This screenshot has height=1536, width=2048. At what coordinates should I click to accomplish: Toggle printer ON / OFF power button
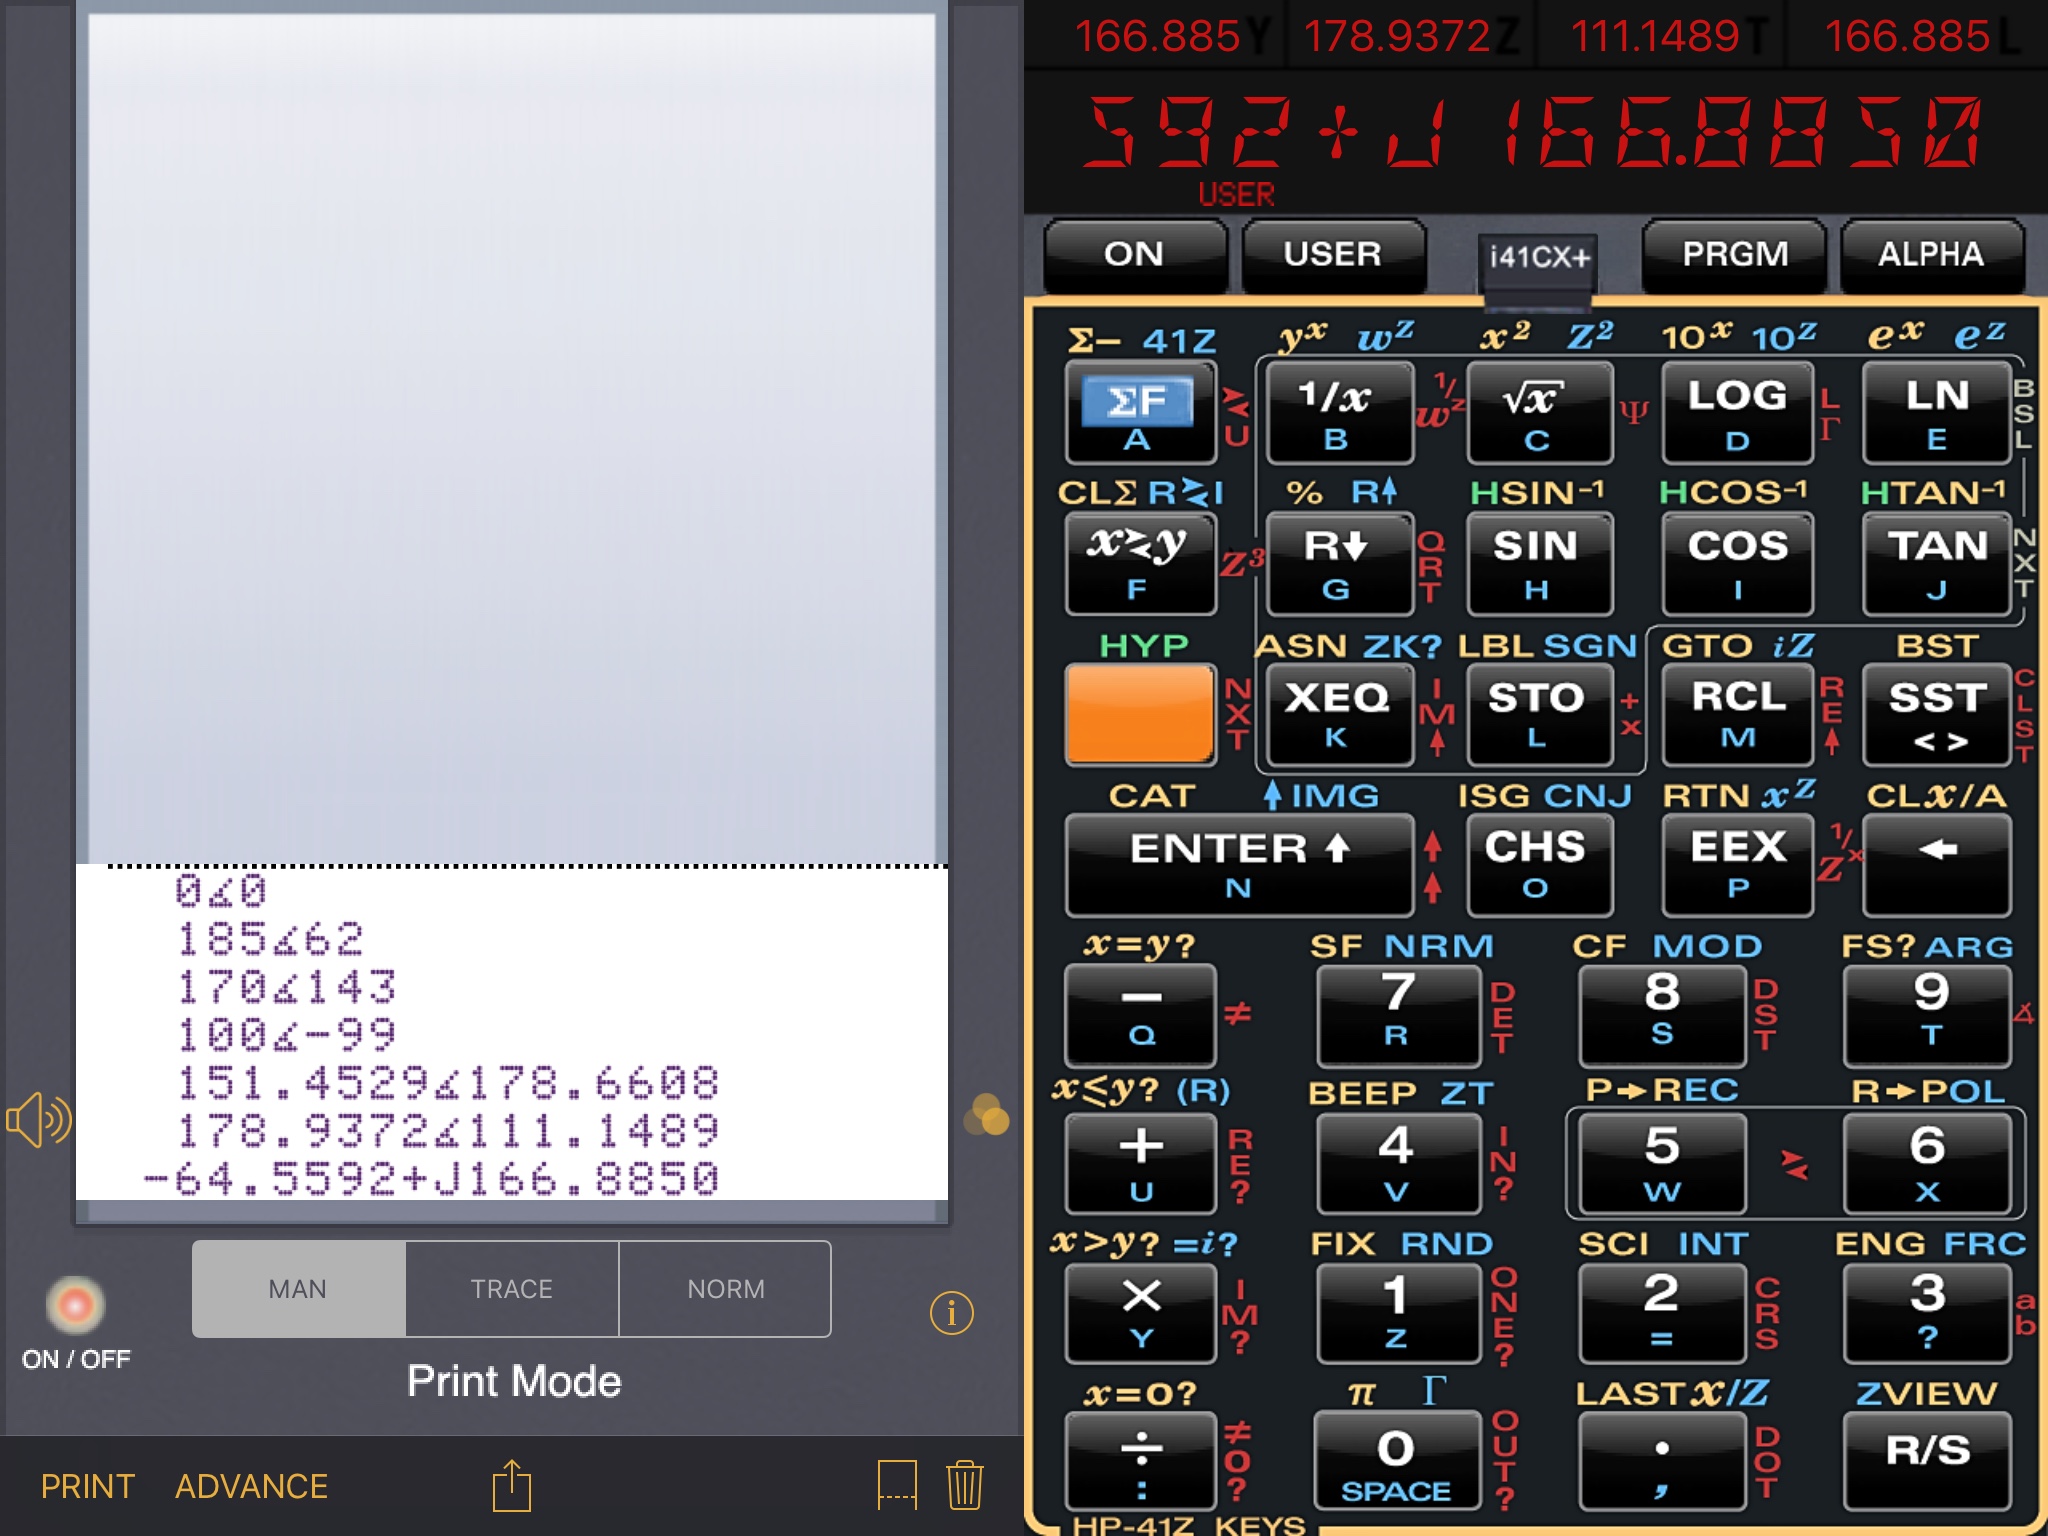coord(75,1305)
